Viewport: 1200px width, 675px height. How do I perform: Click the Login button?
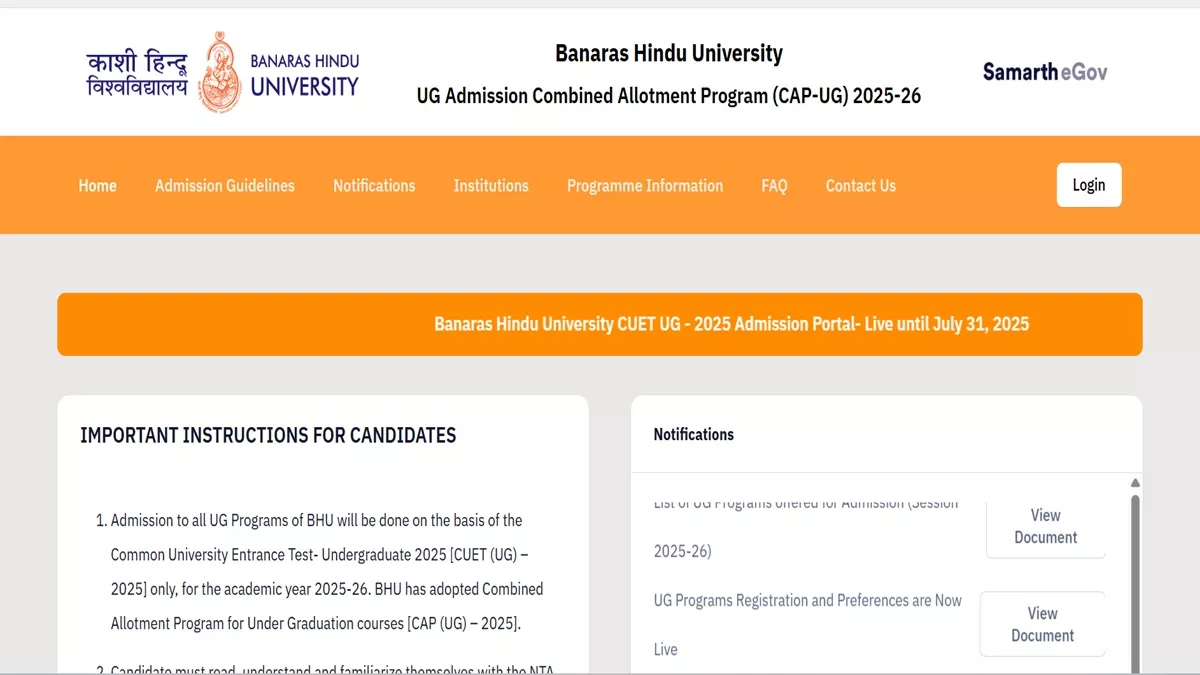1089,185
